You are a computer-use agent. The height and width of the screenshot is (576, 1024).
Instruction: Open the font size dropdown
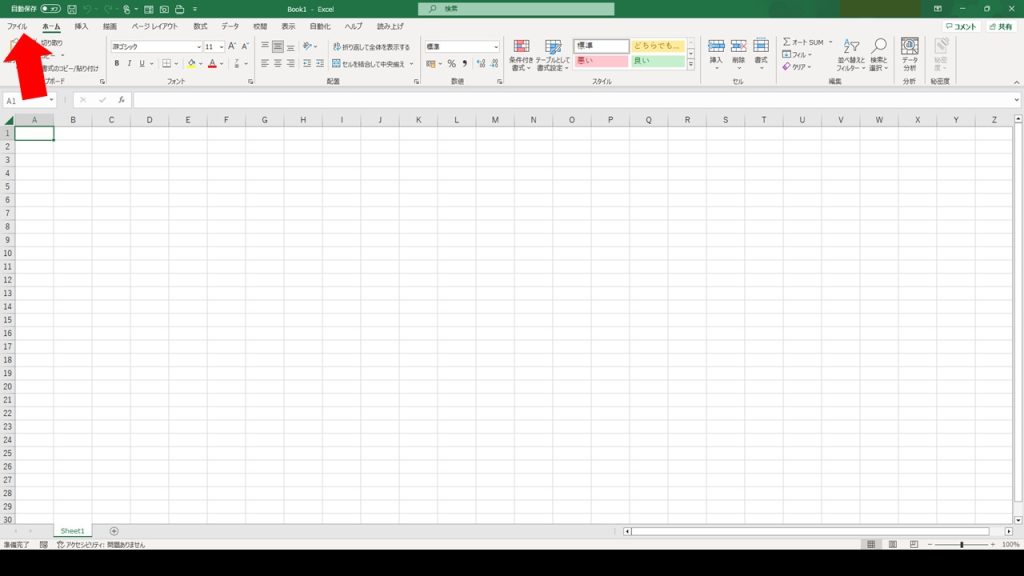click(x=221, y=47)
